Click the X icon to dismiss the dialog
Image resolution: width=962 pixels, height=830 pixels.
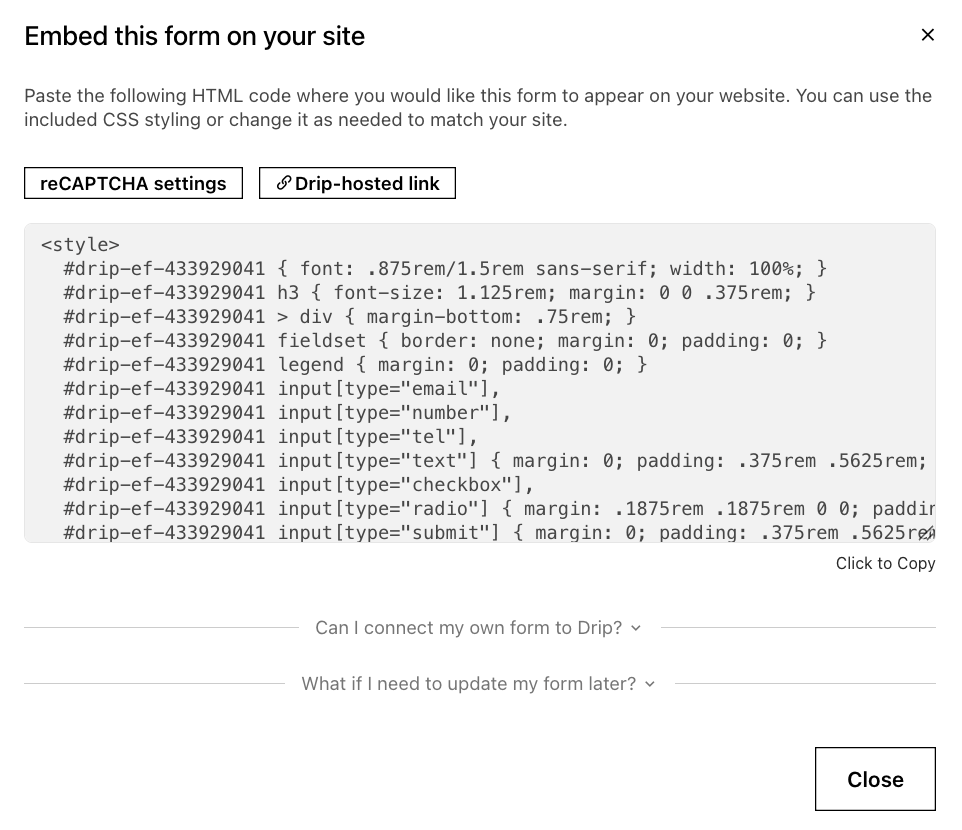click(927, 34)
